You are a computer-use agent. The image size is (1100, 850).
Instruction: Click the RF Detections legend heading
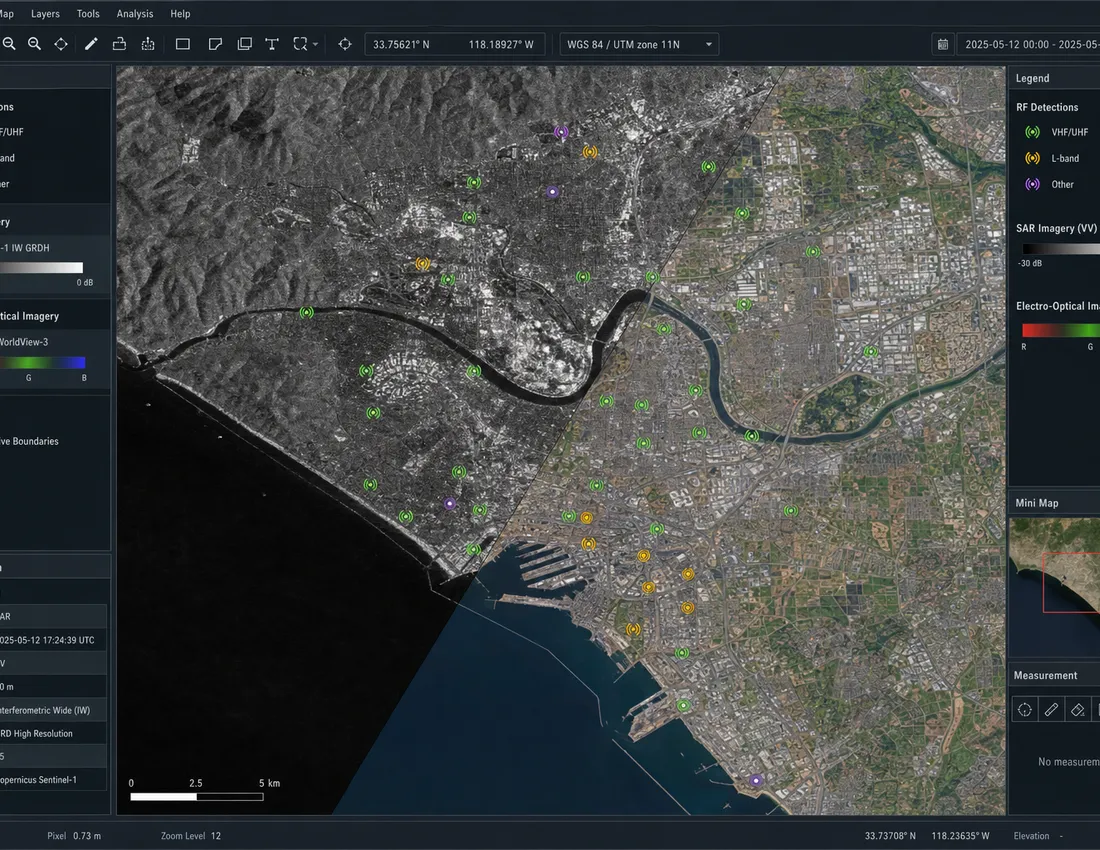click(x=1047, y=107)
